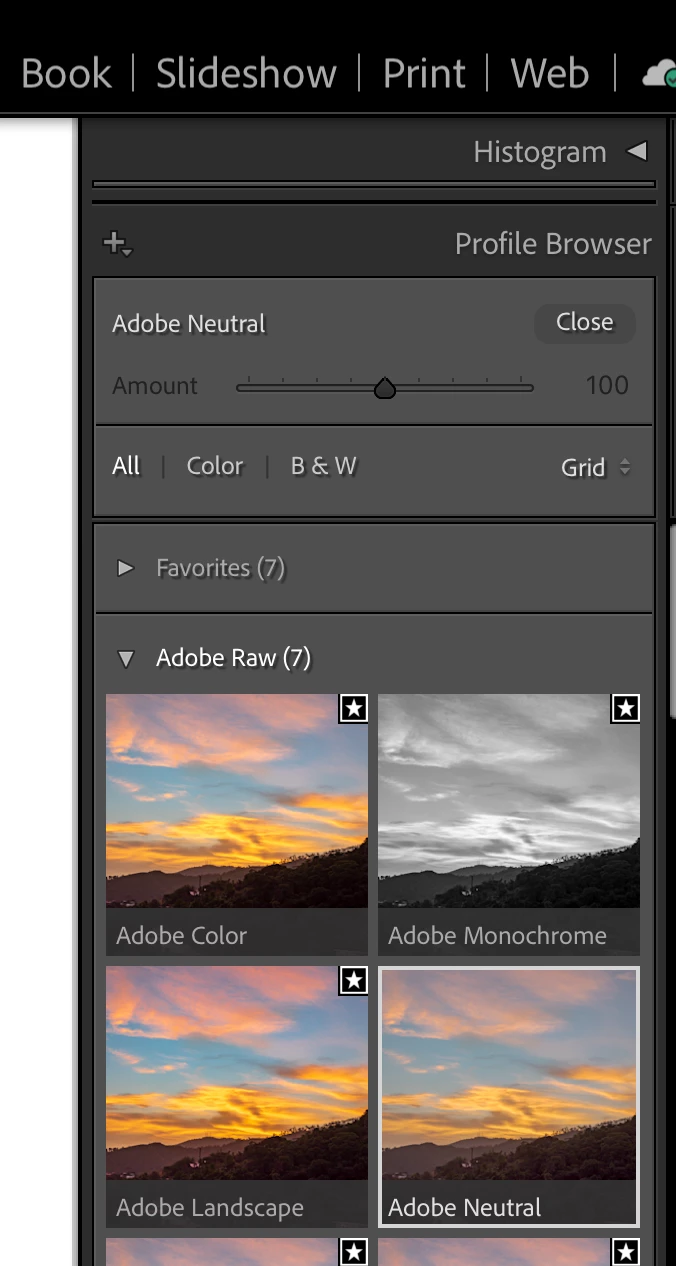Toggle favorite star on Adobe Color

pos(354,709)
